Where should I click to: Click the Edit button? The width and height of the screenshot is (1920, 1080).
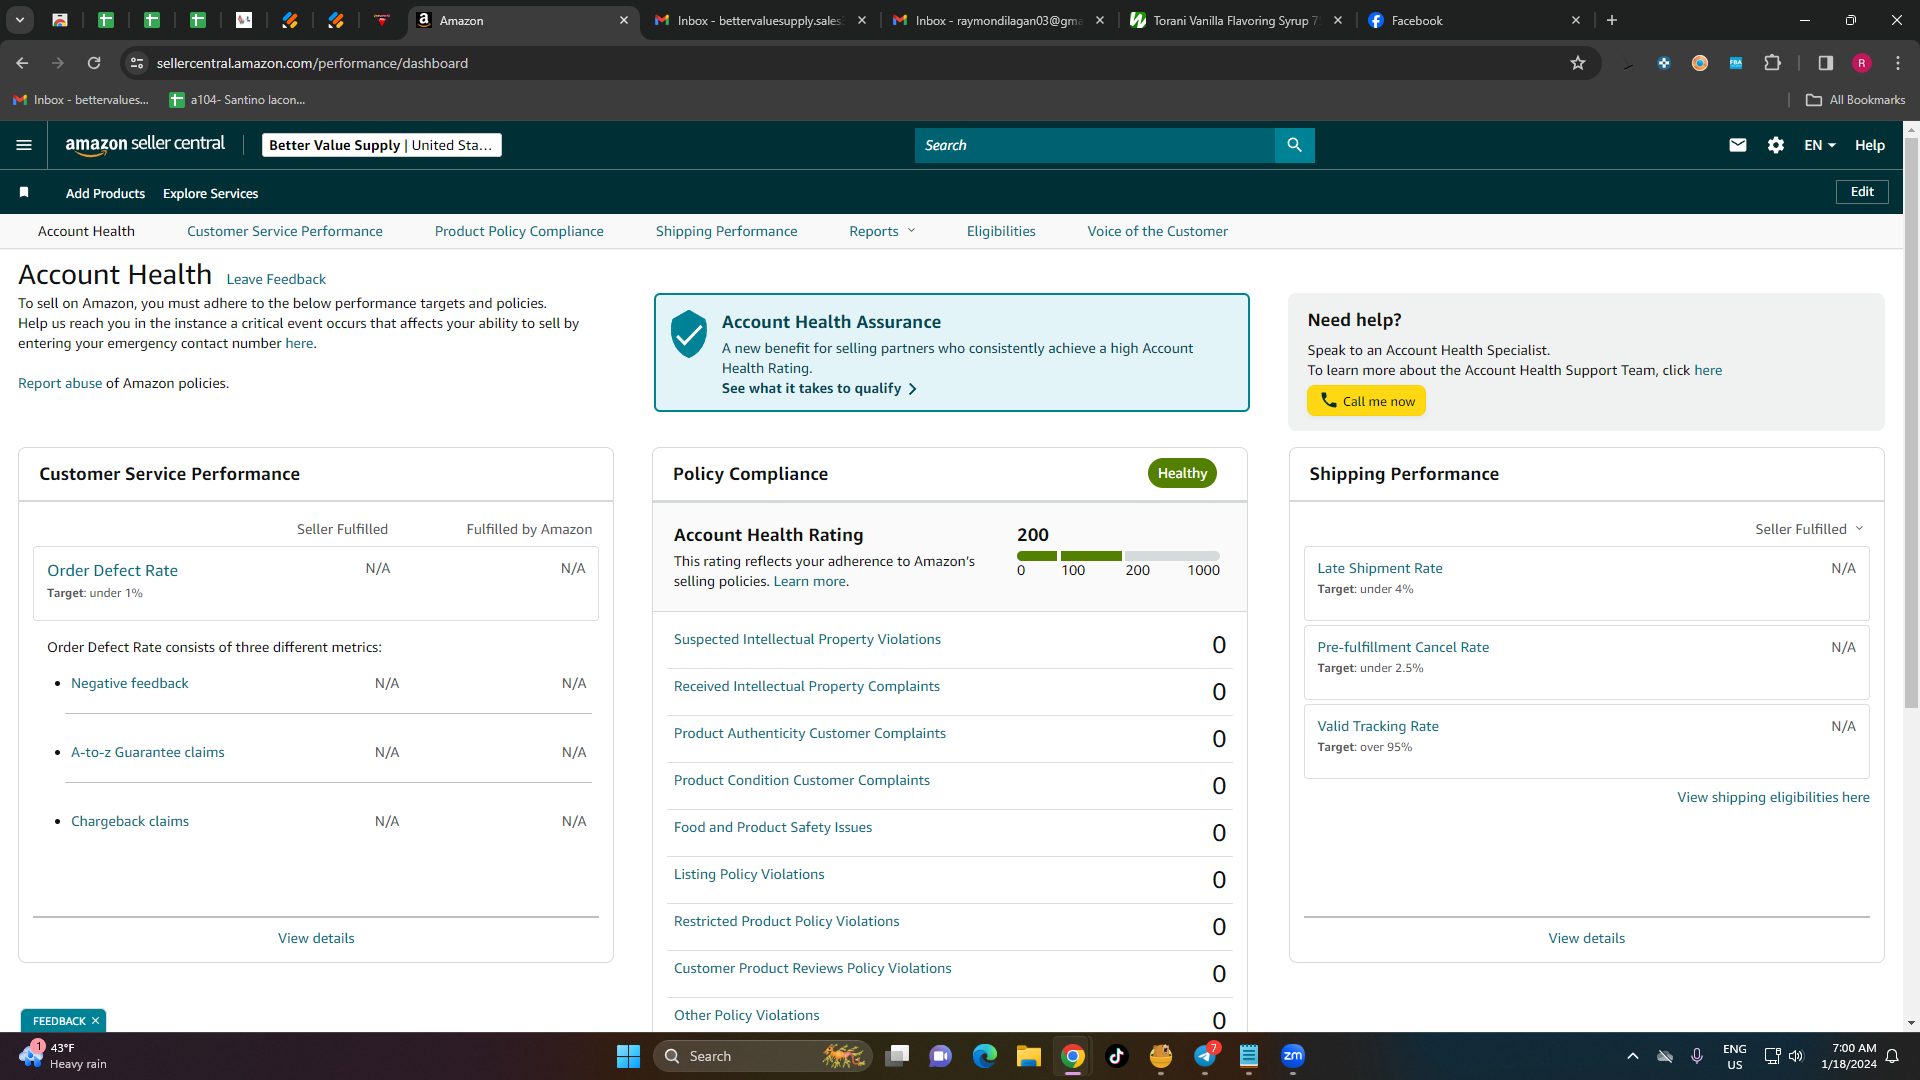pyautogui.click(x=1862, y=192)
